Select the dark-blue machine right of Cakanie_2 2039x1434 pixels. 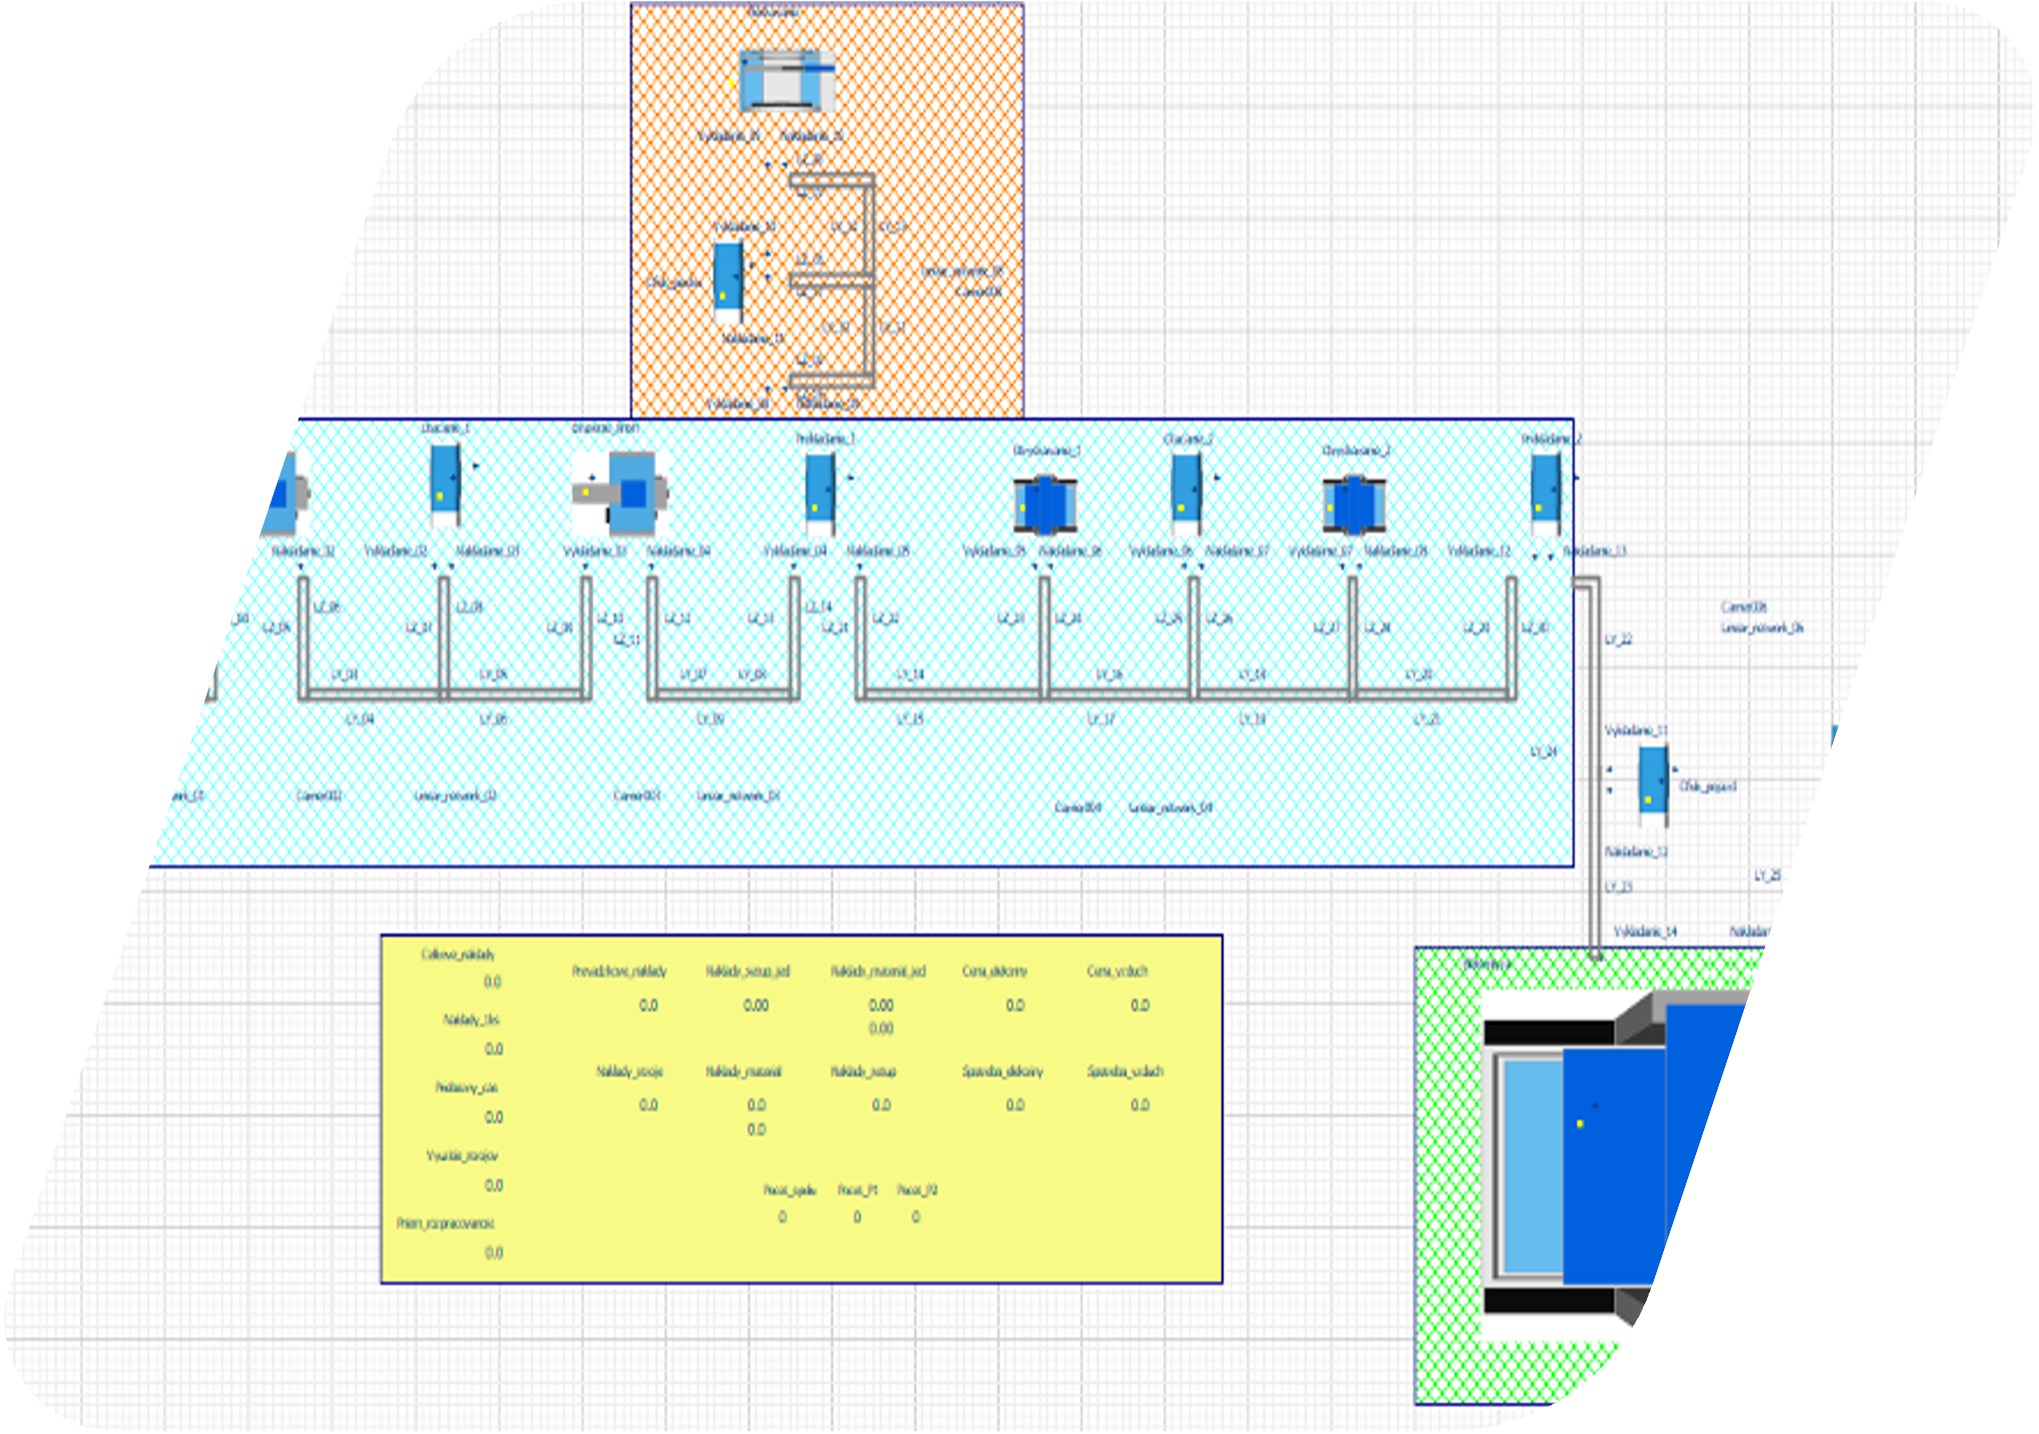point(1354,503)
